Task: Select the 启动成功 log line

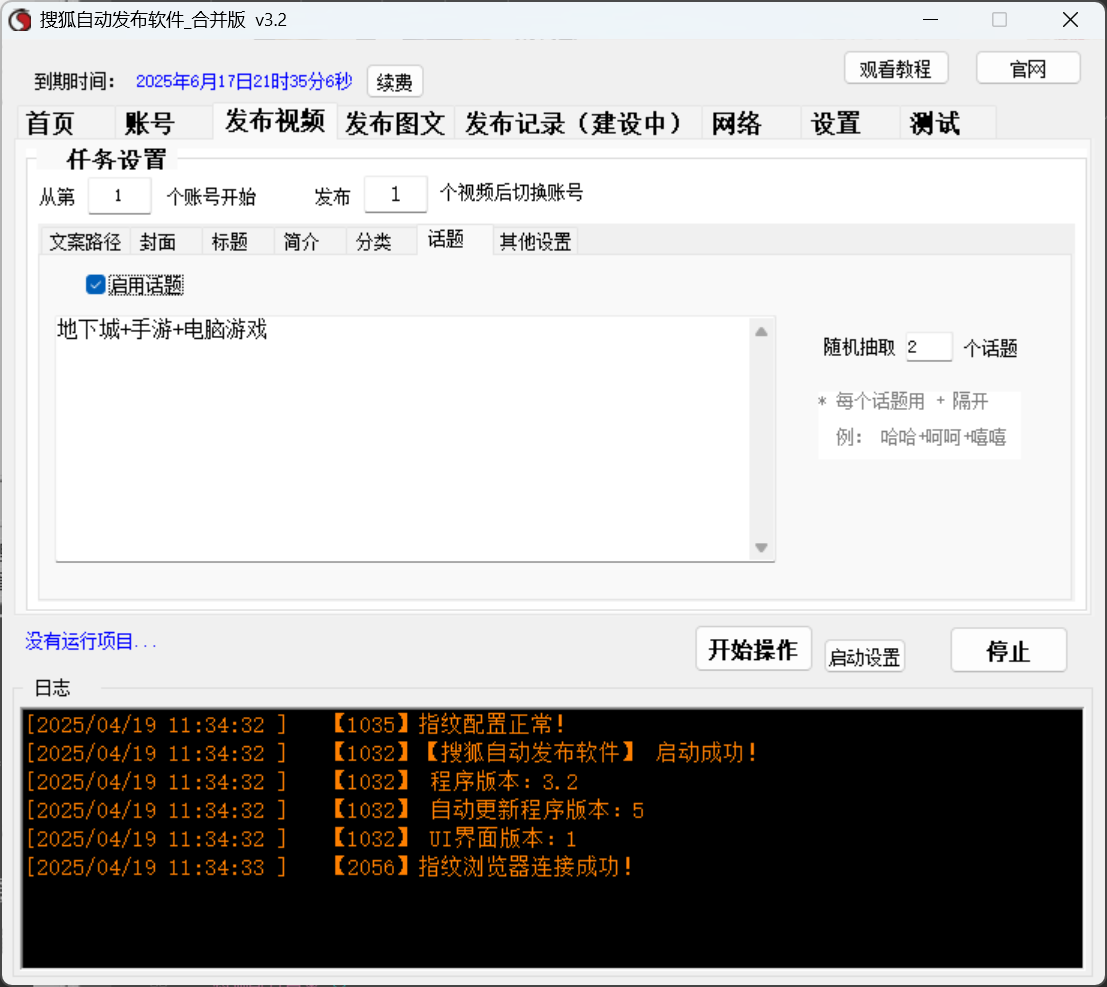Action: pos(392,753)
